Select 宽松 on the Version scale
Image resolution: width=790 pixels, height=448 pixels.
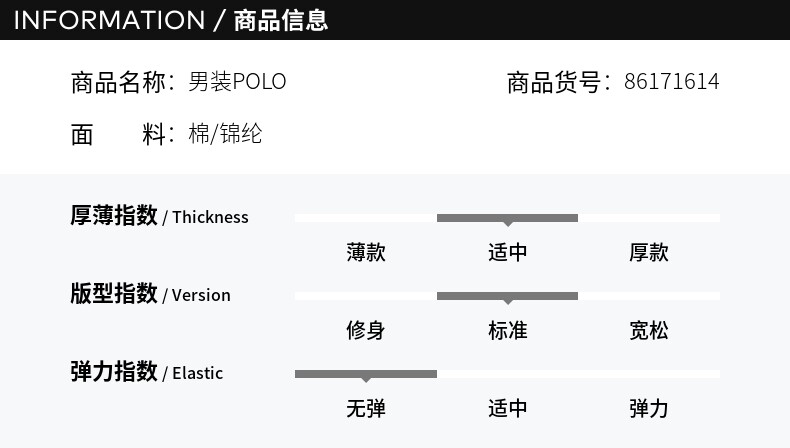[648, 330]
